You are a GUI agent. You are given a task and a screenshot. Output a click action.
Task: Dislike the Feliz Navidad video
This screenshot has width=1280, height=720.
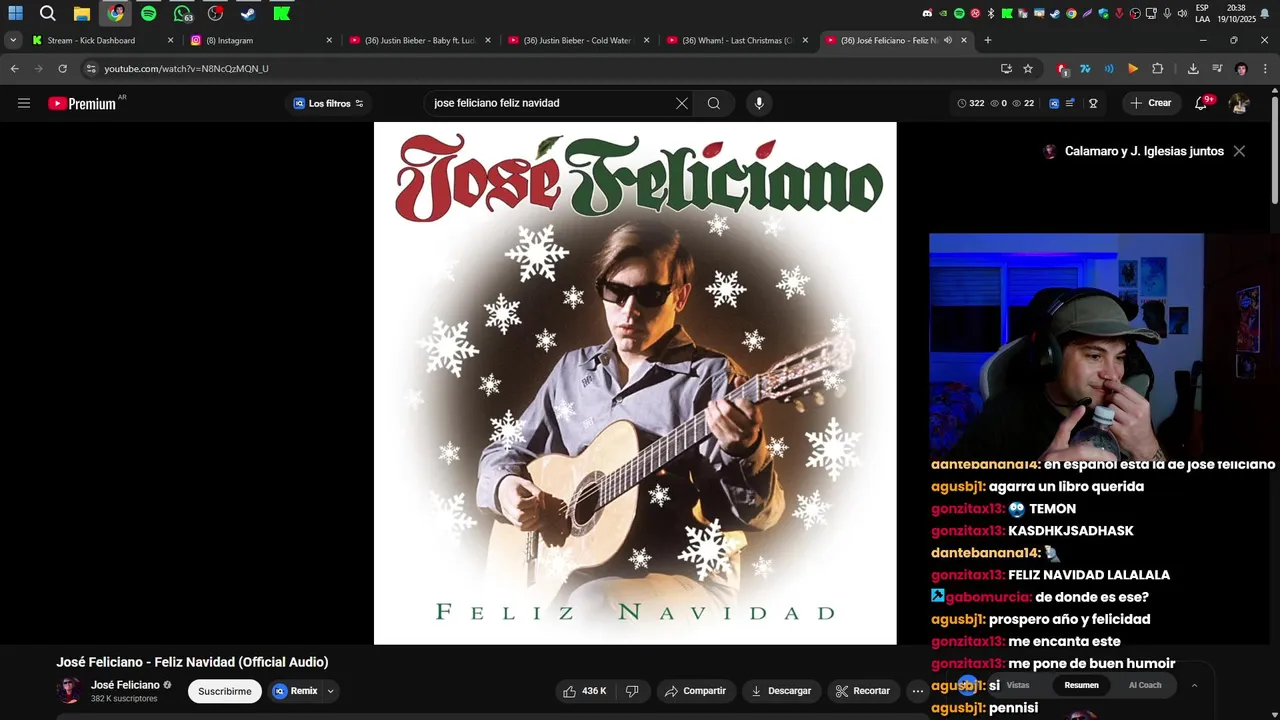click(x=632, y=691)
